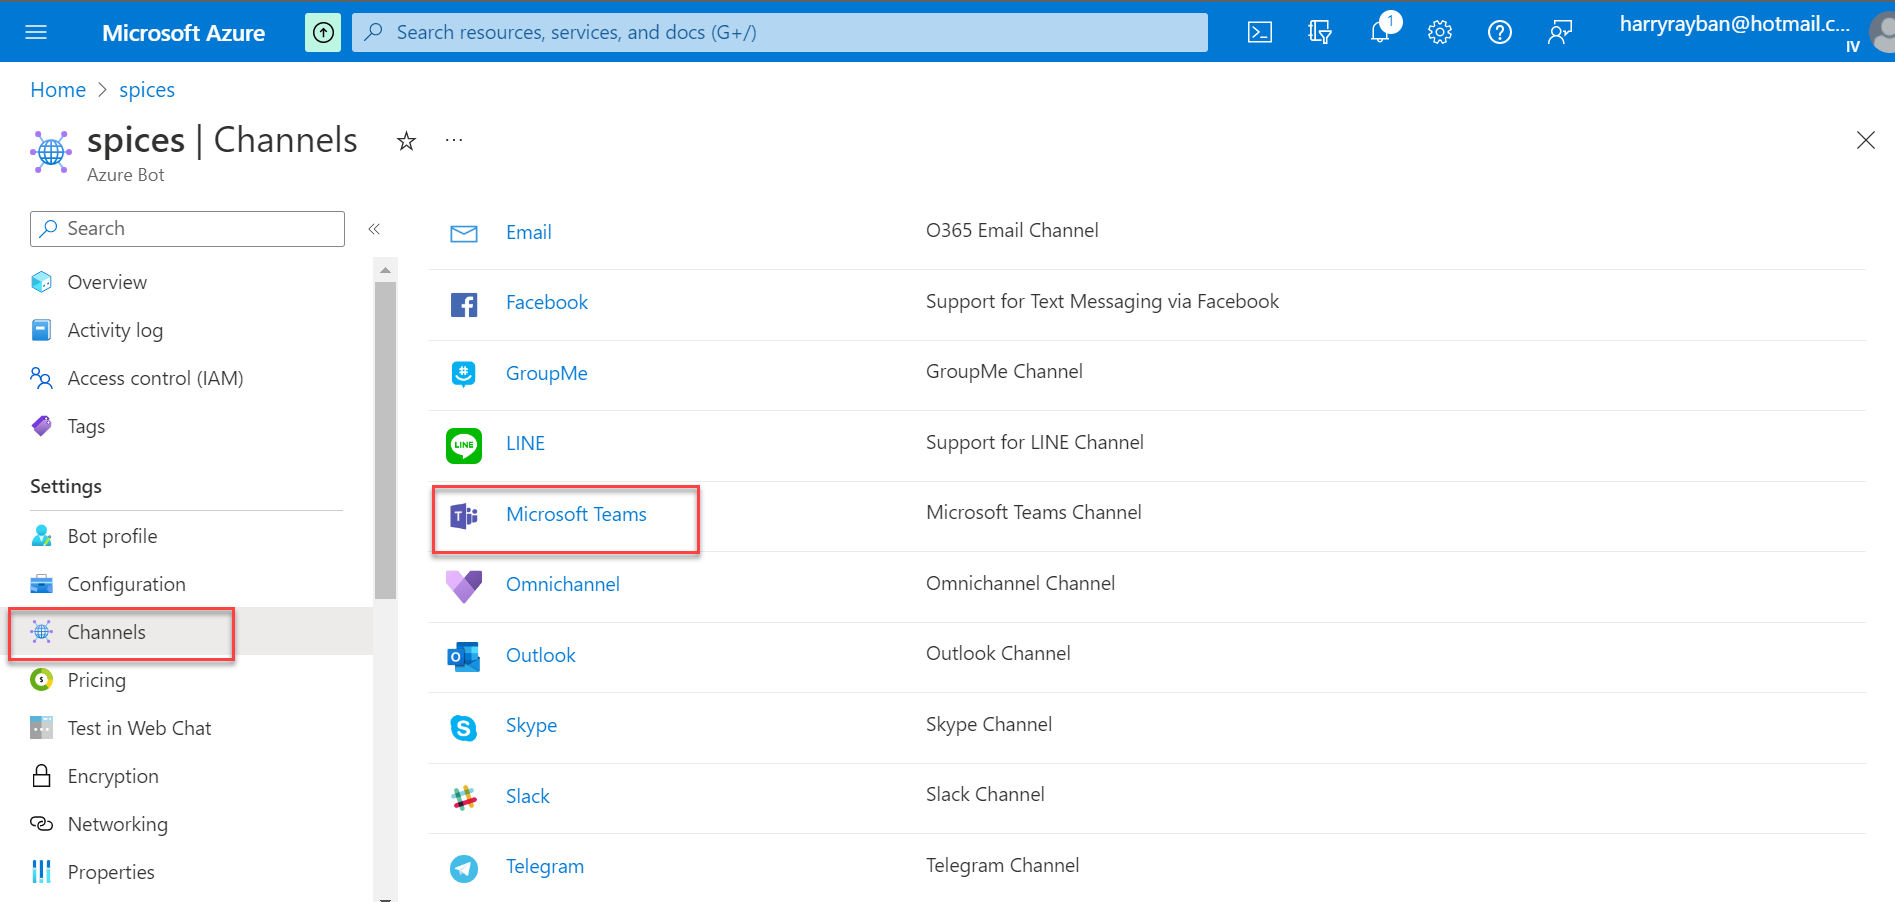This screenshot has width=1895, height=902.
Task: Click the Facebook channel icon
Action: (464, 304)
